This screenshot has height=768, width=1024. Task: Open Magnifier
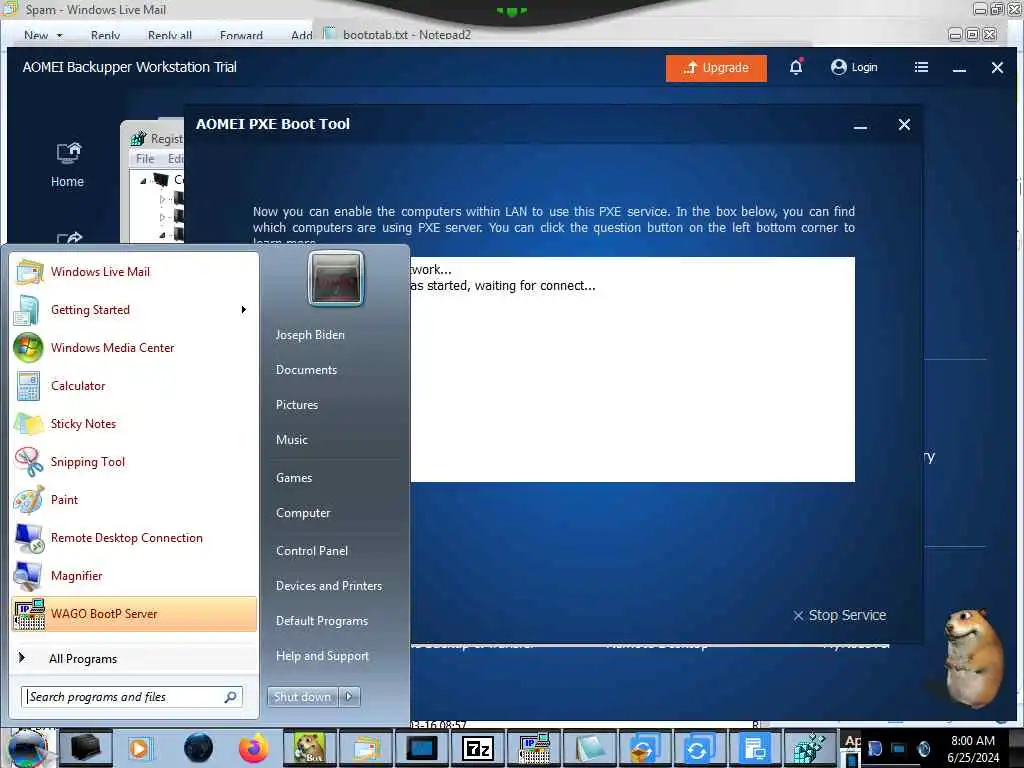point(134,575)
